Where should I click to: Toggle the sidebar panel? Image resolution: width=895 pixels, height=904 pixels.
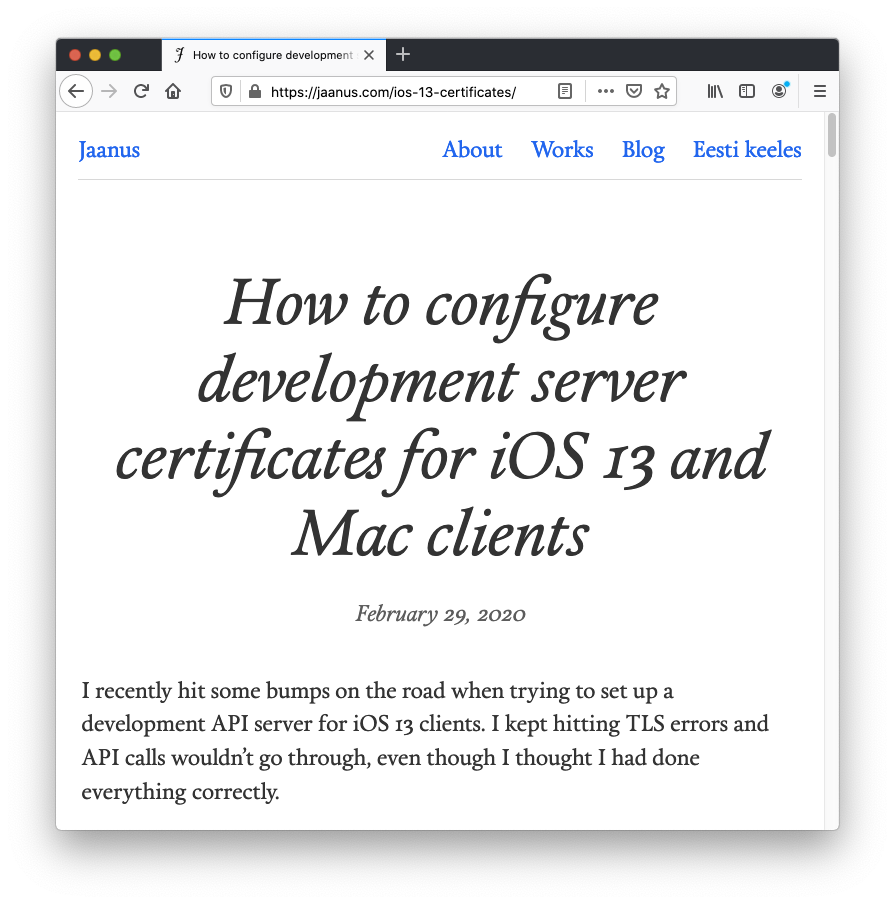pos(747,91)
